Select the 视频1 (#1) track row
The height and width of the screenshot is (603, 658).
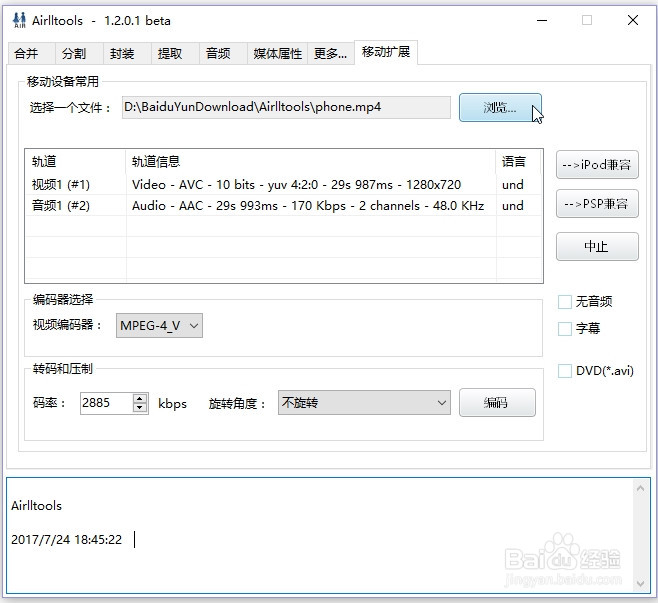pos(284,185)
